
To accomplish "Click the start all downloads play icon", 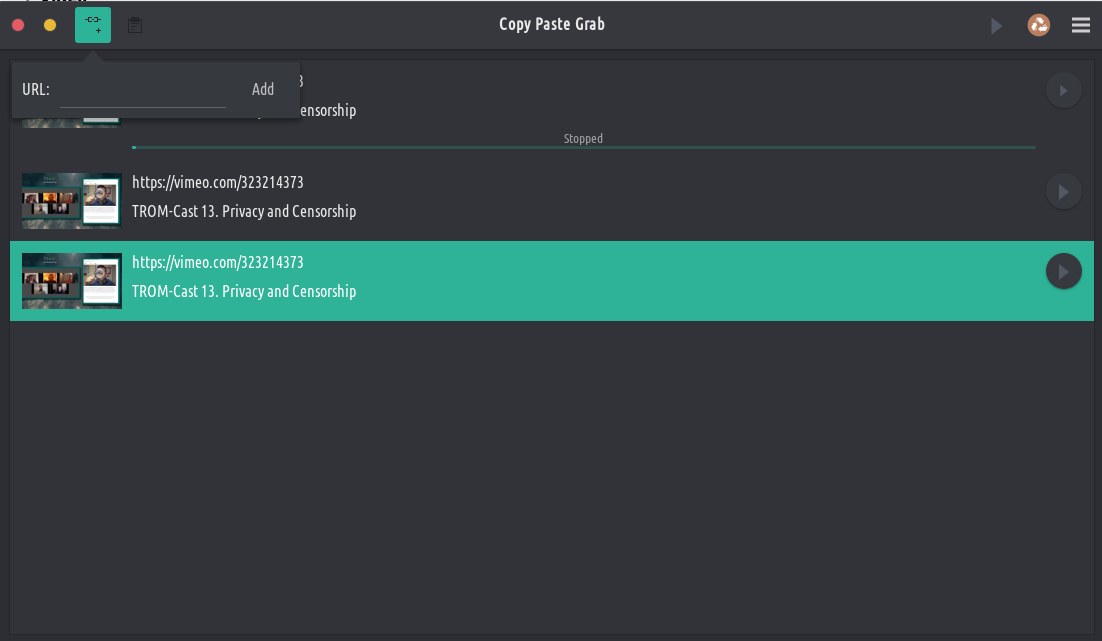I will (x=996, y=26).
